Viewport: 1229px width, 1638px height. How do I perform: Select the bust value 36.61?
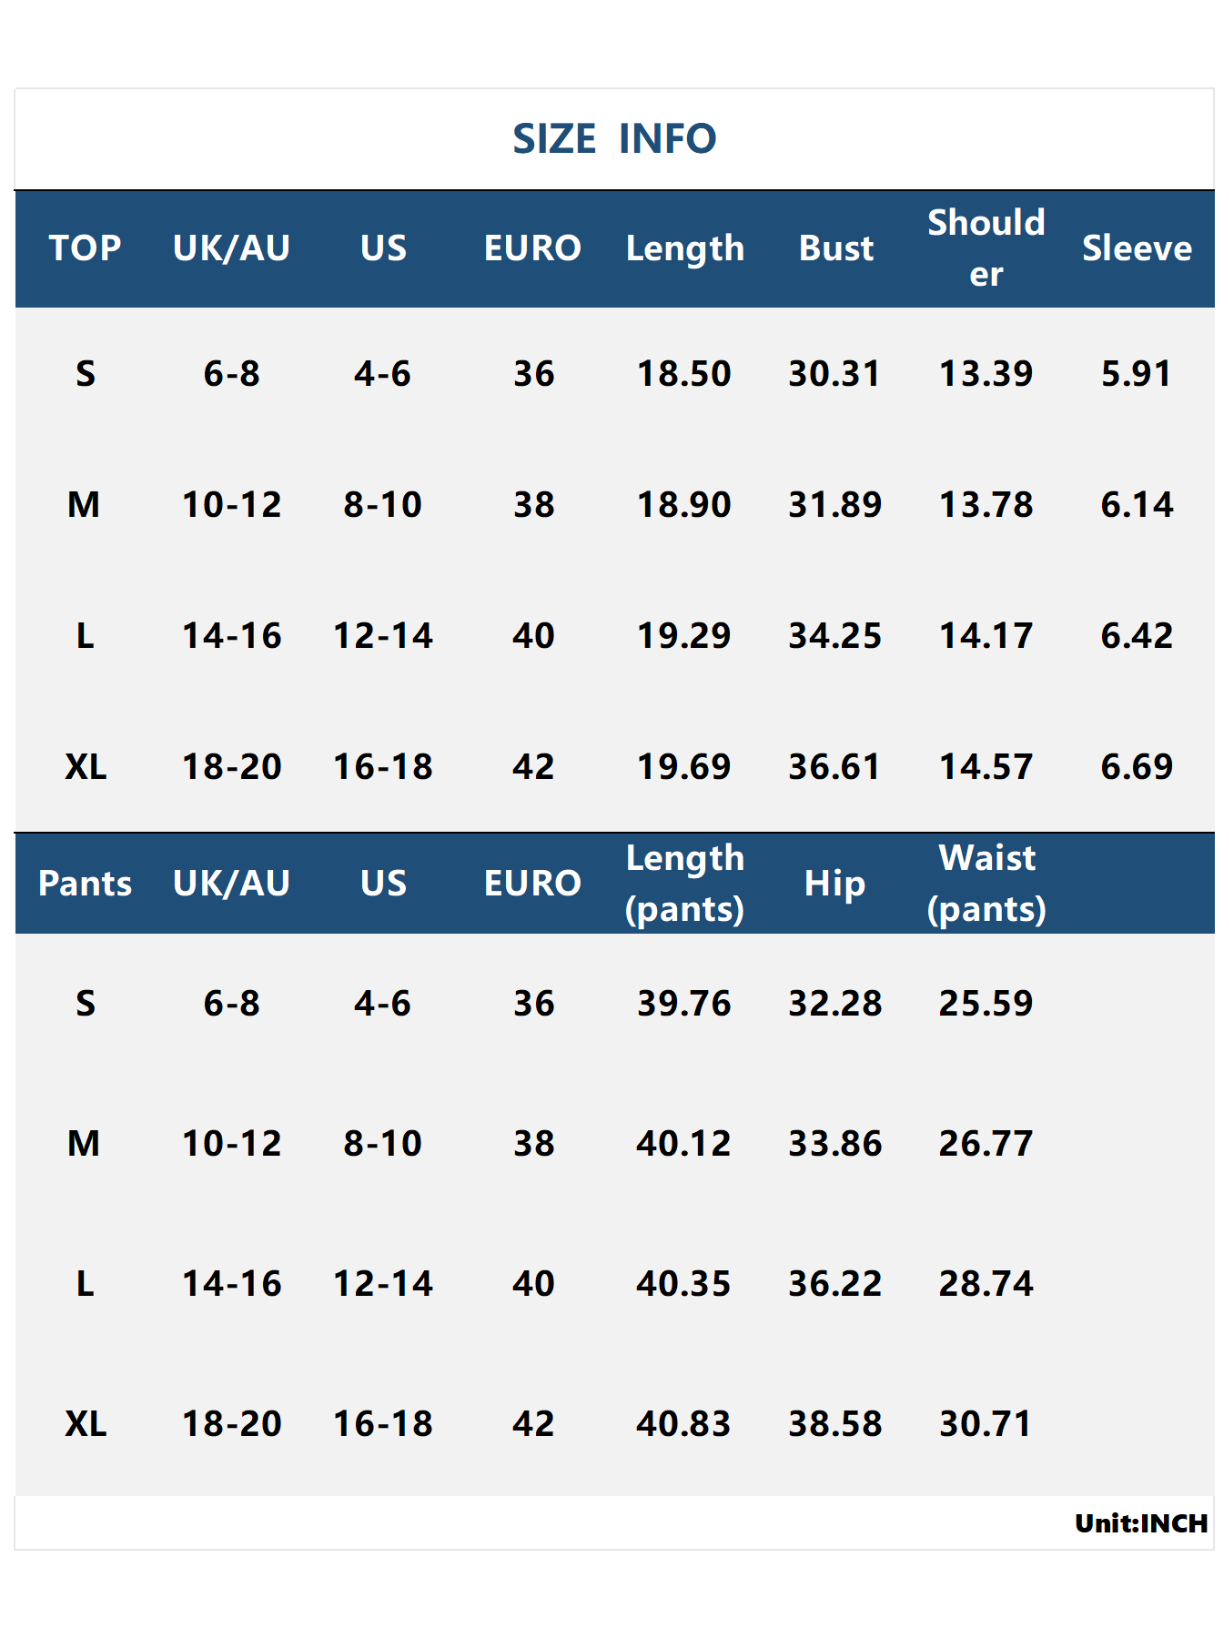(835, 767)
